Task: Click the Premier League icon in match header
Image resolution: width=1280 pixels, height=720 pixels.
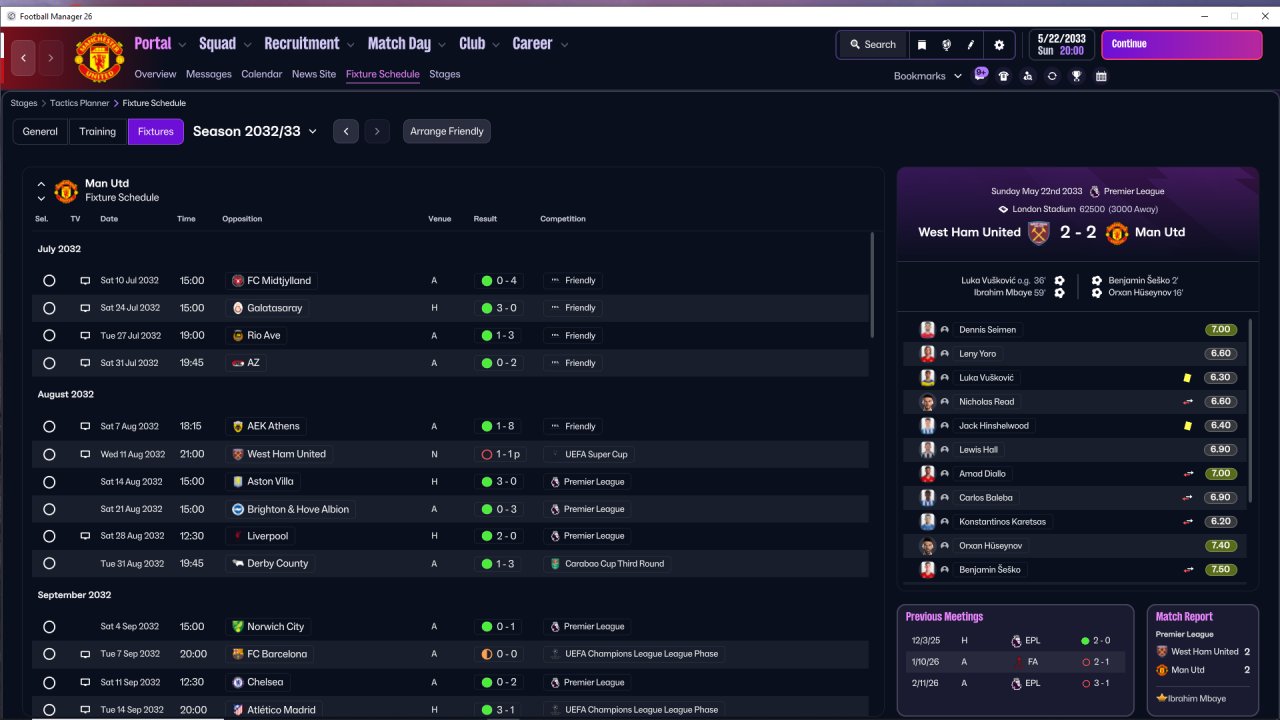Action: click(x=1095, y=191)
